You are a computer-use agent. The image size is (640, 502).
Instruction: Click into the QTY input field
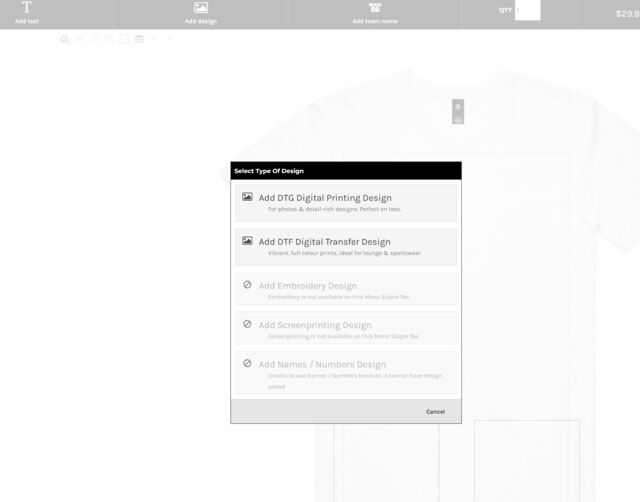(527, 10)
